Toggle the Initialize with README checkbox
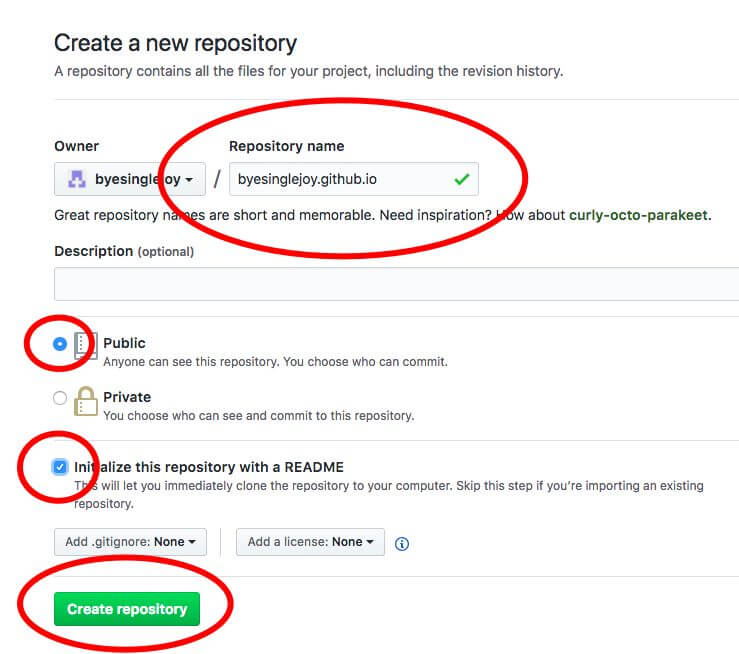Screen dimensions: 739x654 (x=60, y=467)
